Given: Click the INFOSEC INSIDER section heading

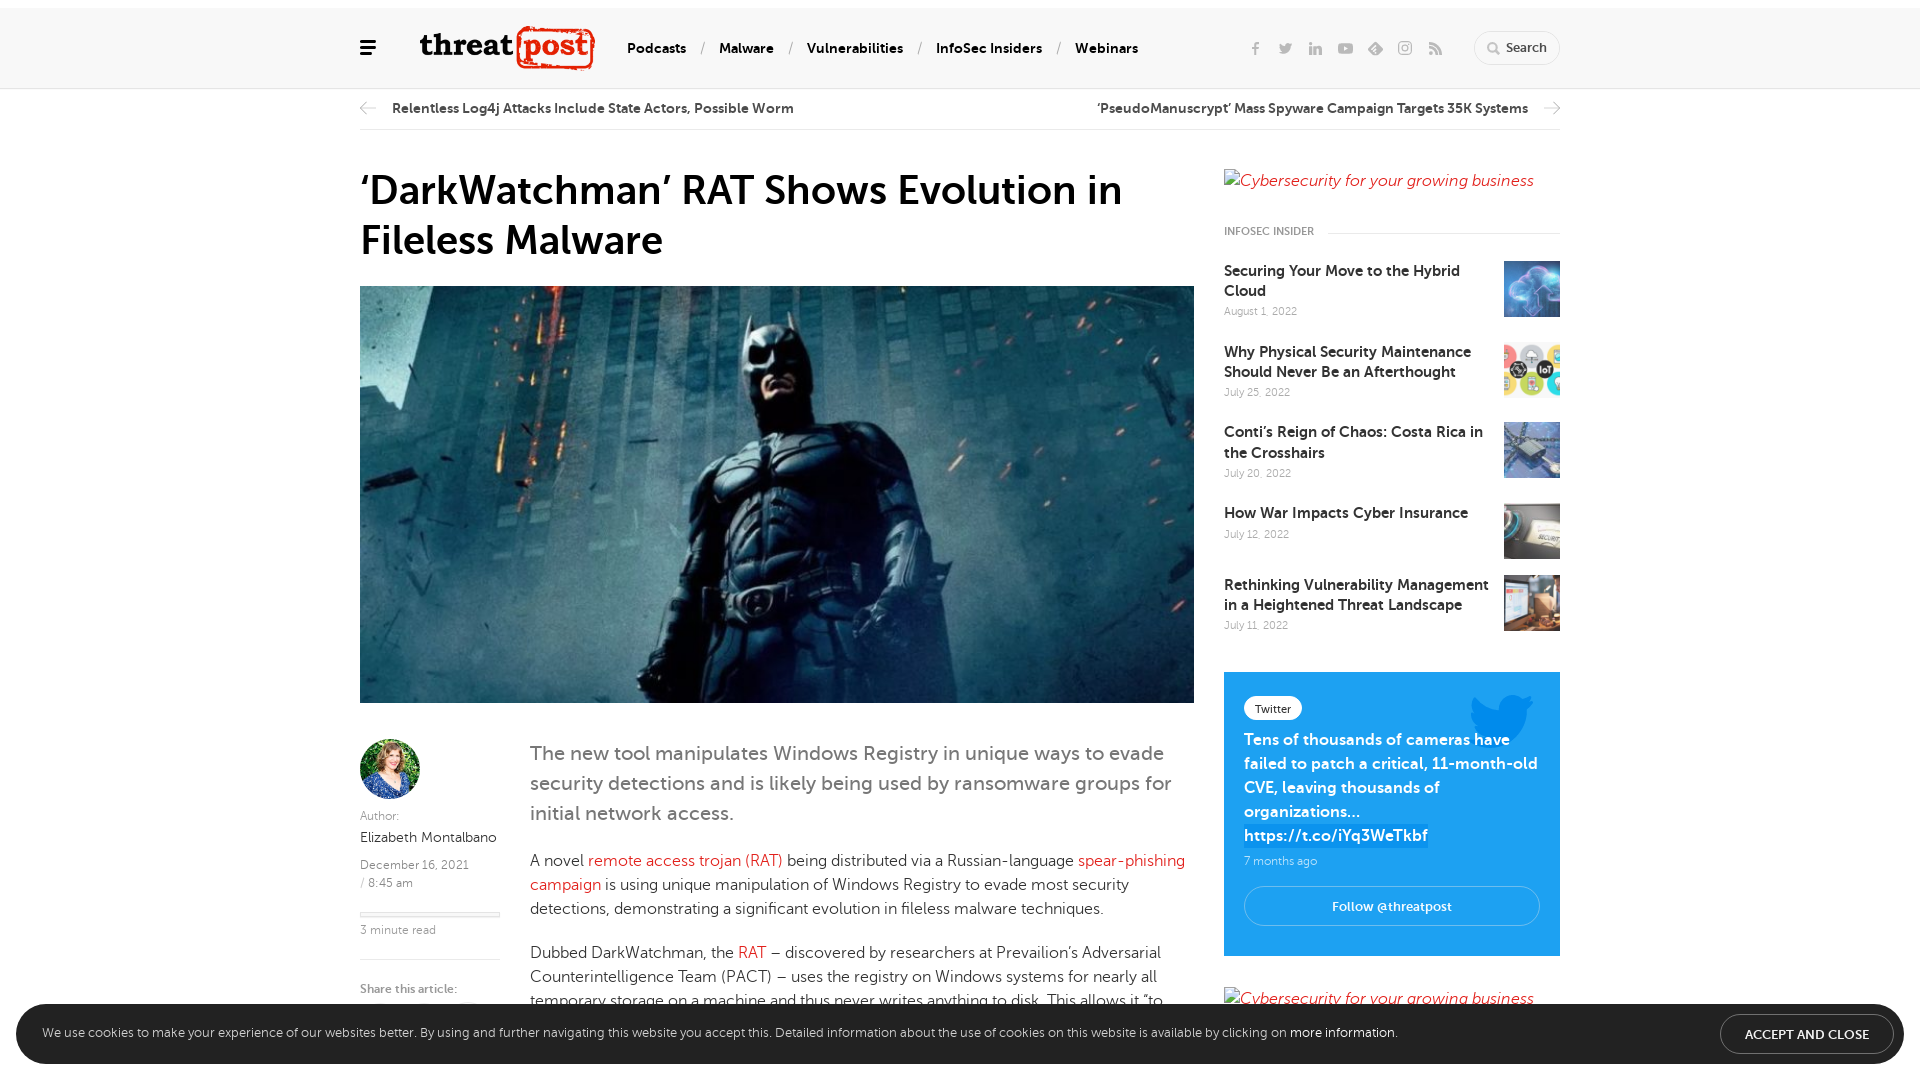Looking at the screenshot, I should click(1269, 231).
